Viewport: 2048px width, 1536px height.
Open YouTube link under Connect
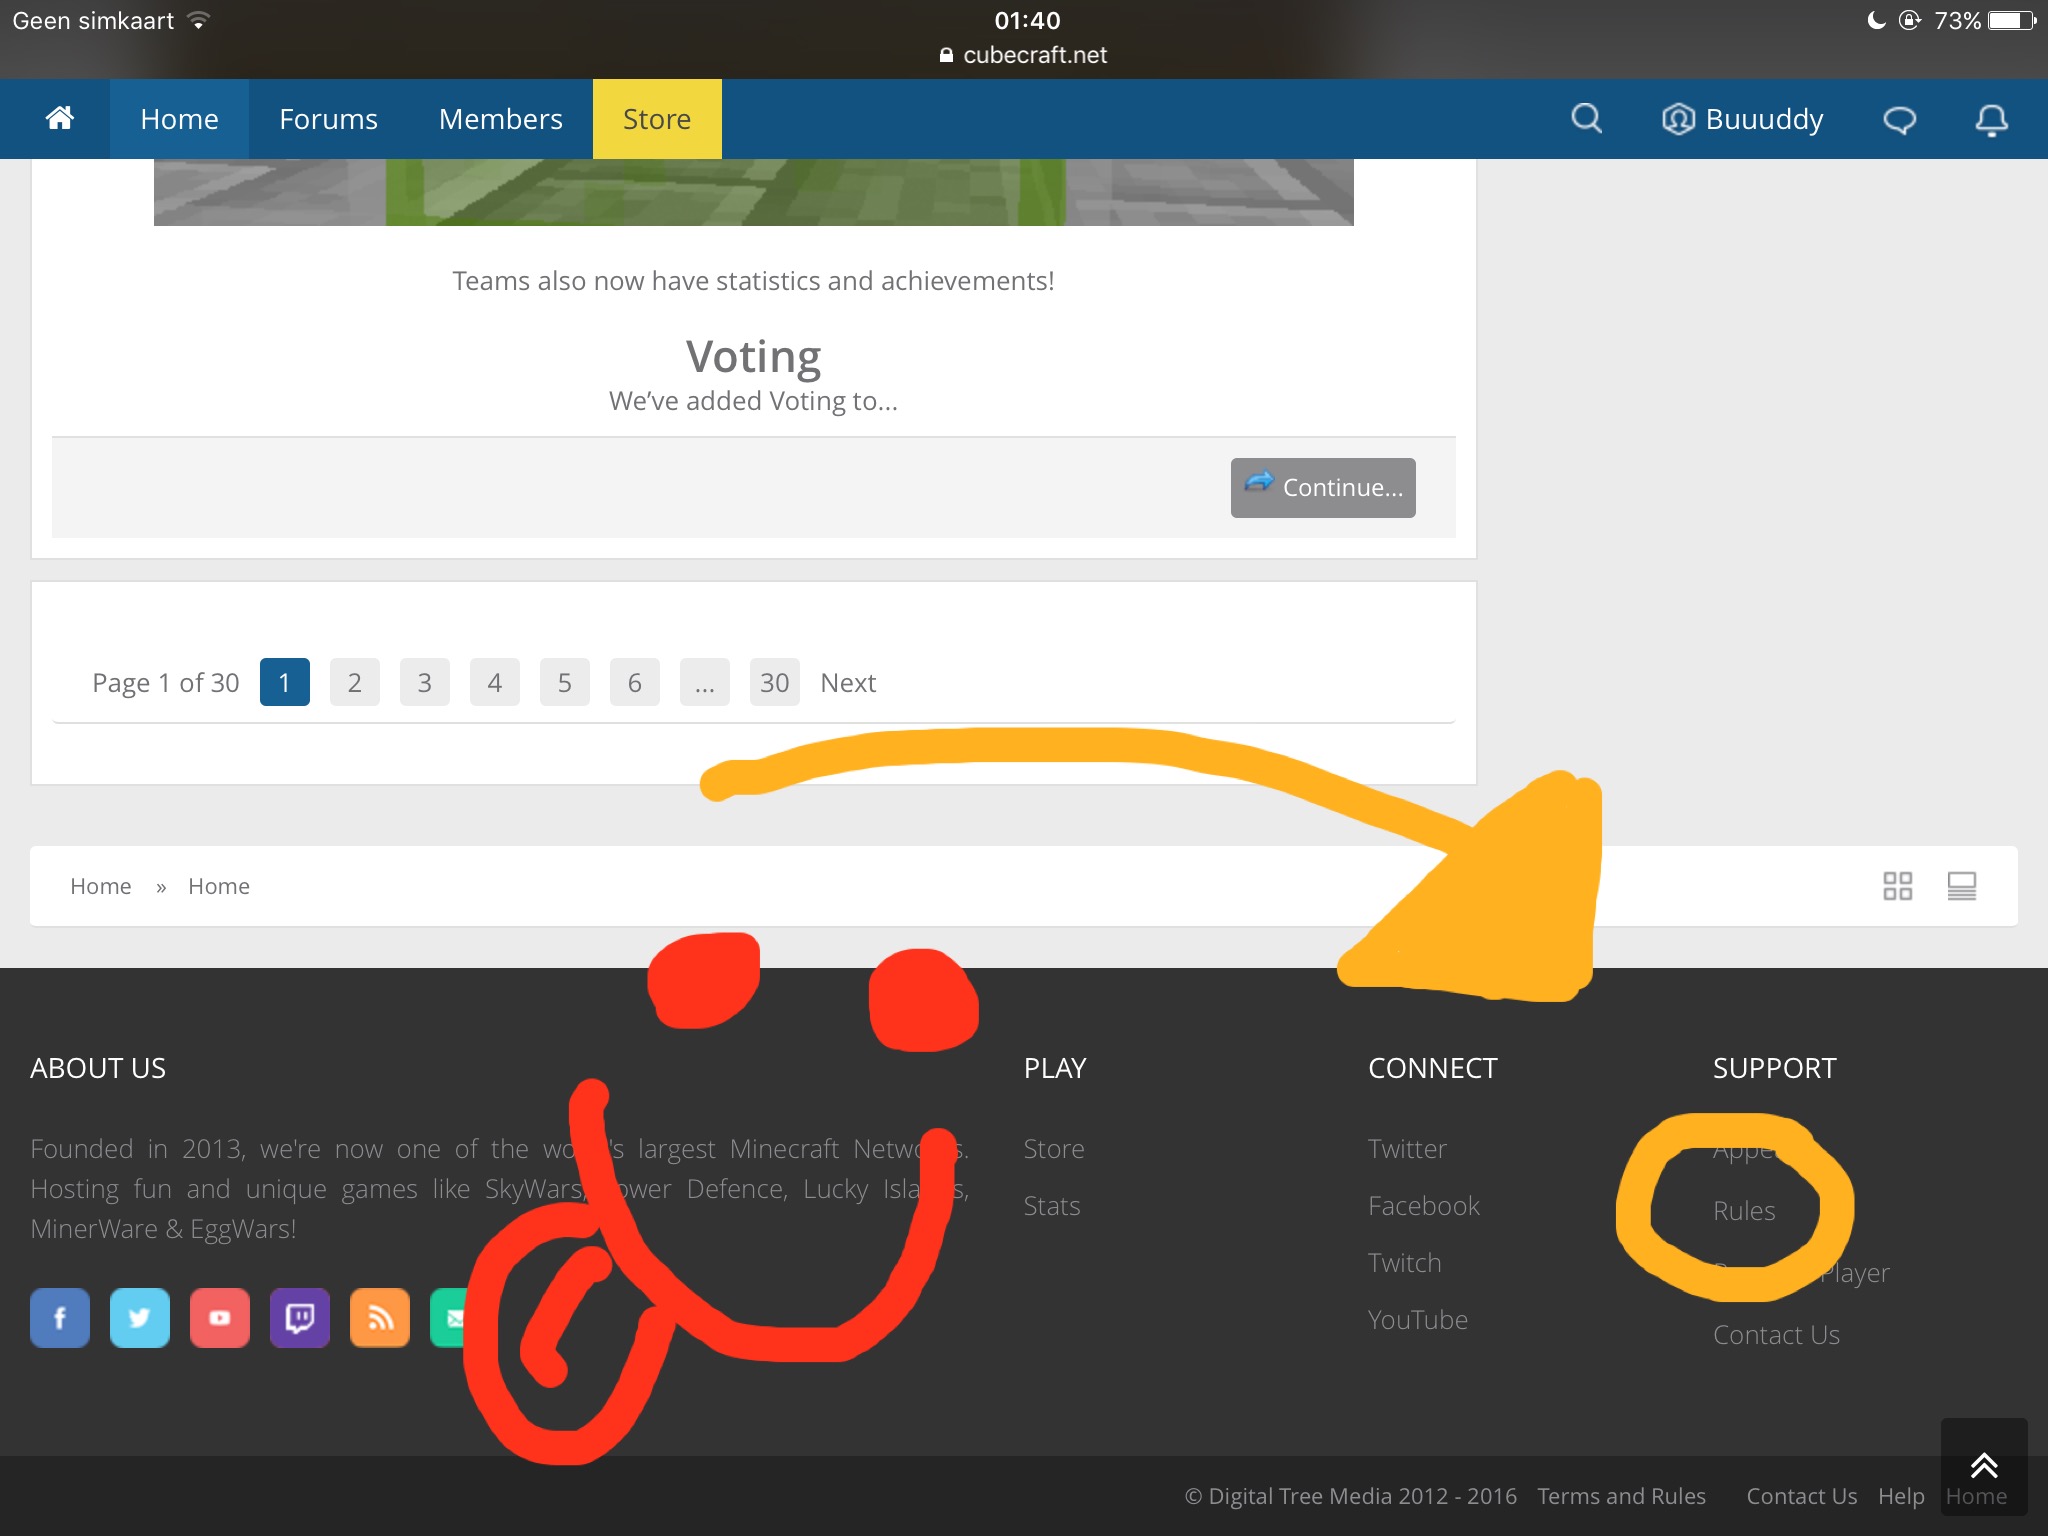click(1418, 1319)
